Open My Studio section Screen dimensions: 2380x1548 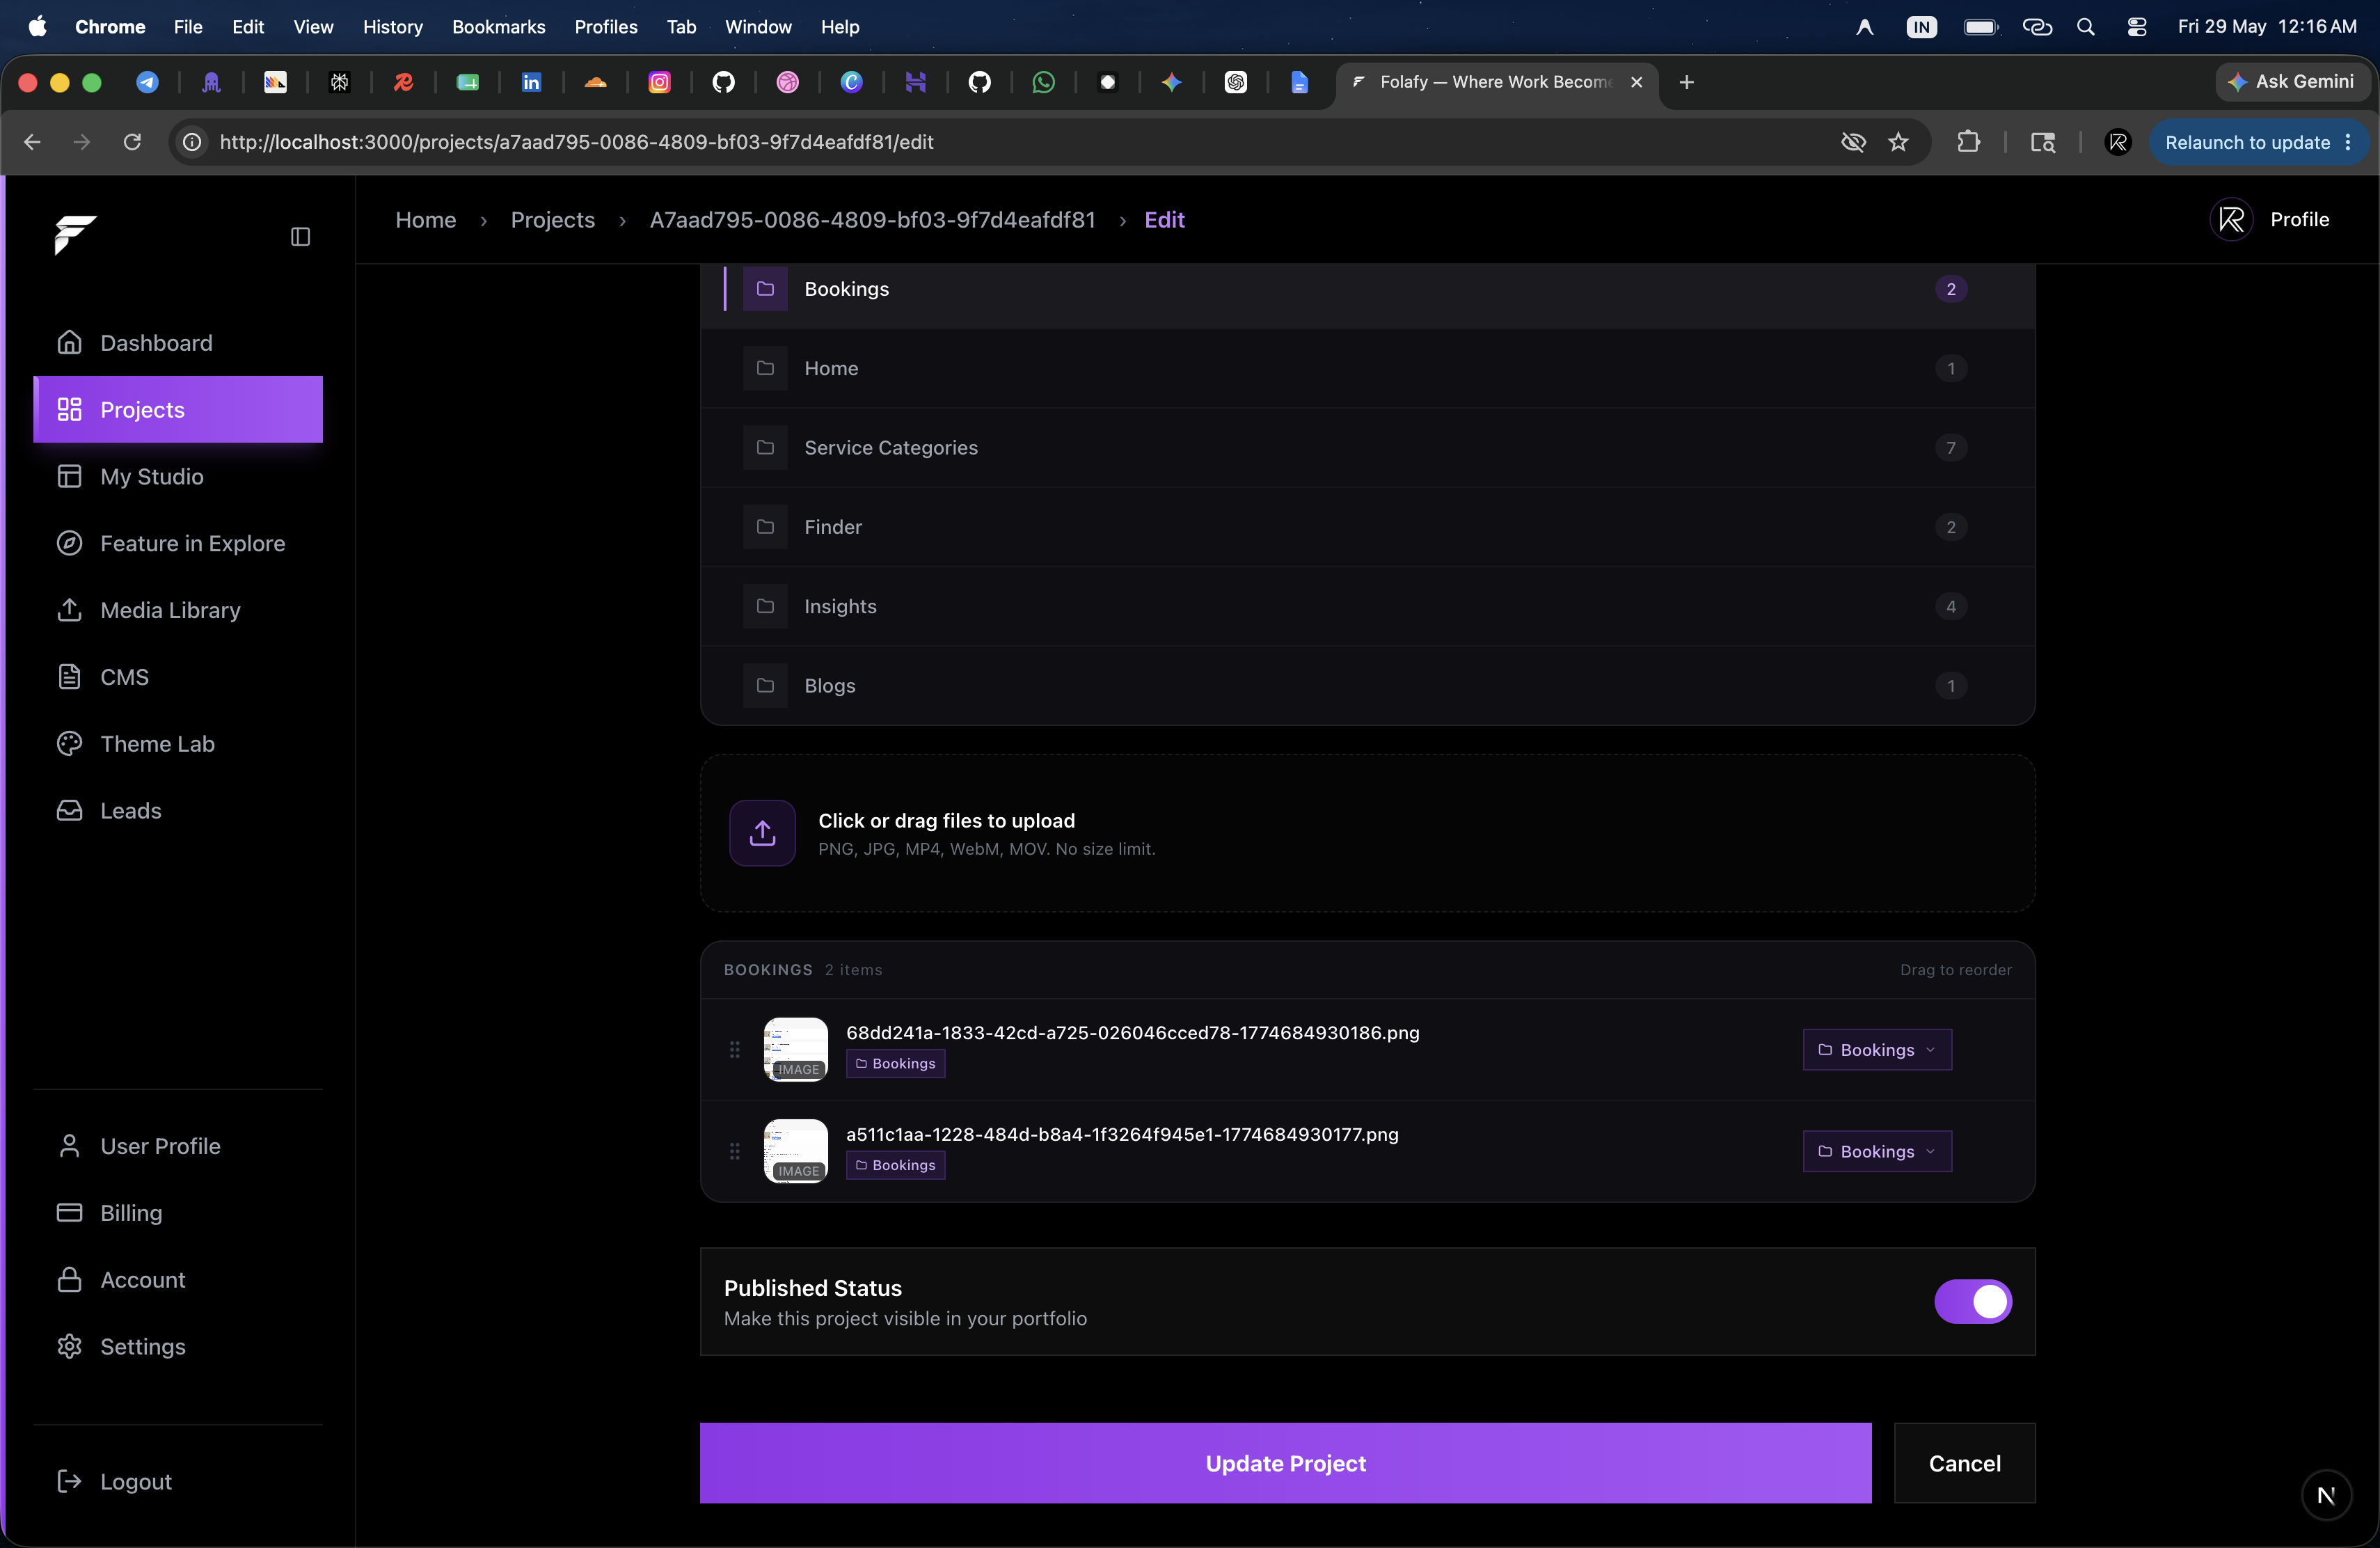(178, 476)
